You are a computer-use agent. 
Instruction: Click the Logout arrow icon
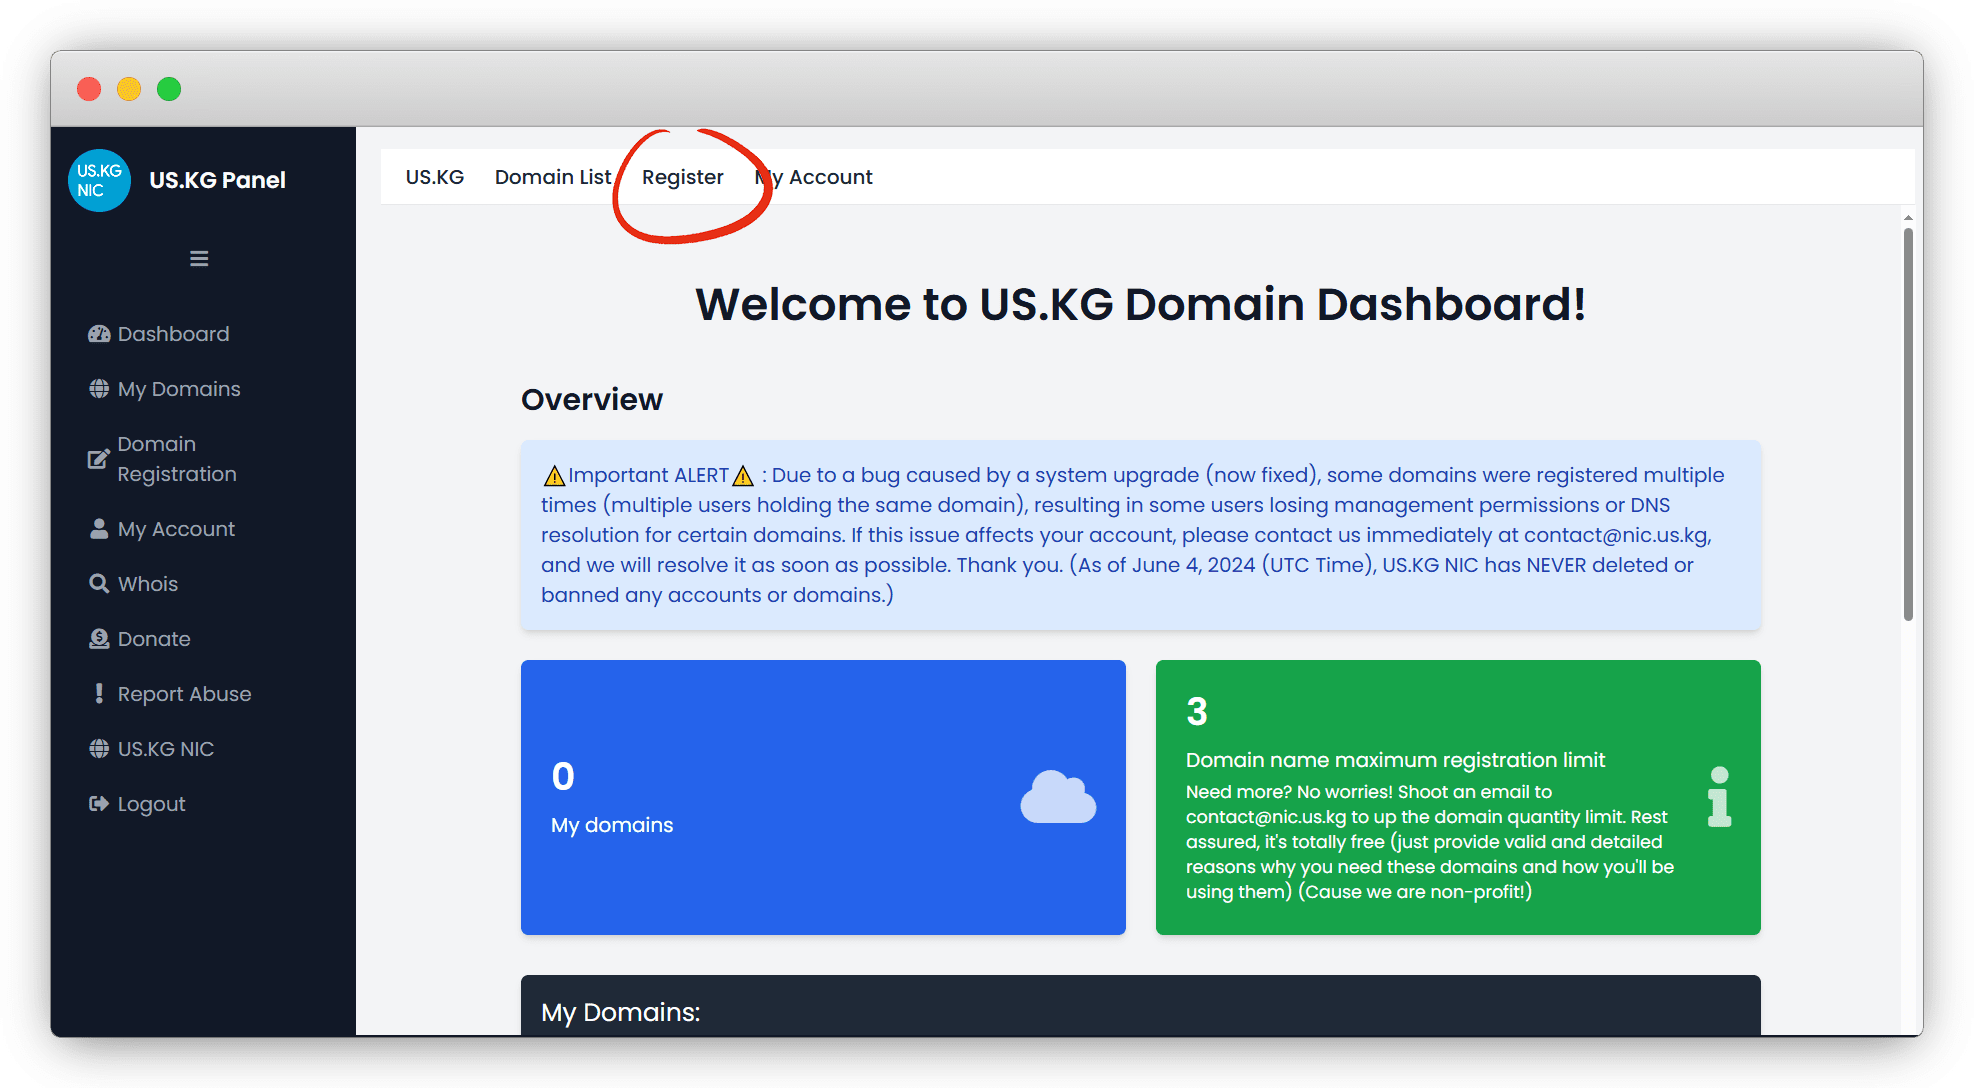click(99, 804)
